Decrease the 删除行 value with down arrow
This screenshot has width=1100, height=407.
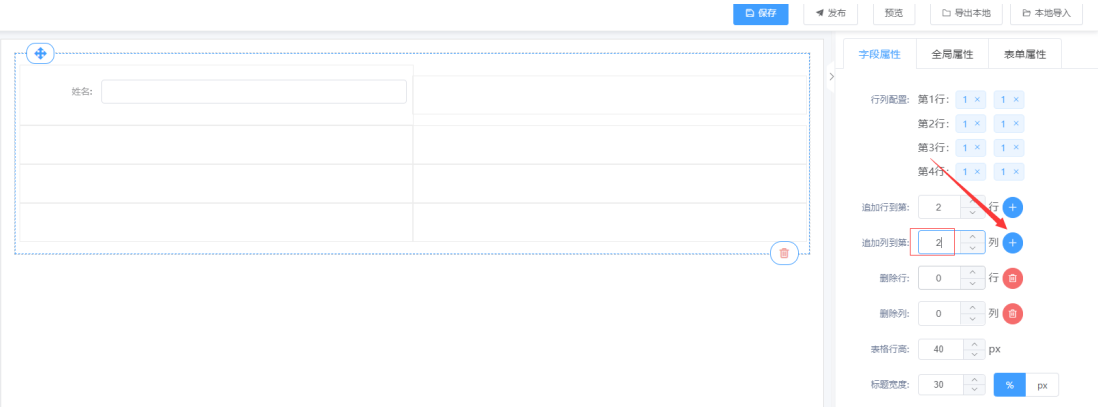tap(972, 283)
